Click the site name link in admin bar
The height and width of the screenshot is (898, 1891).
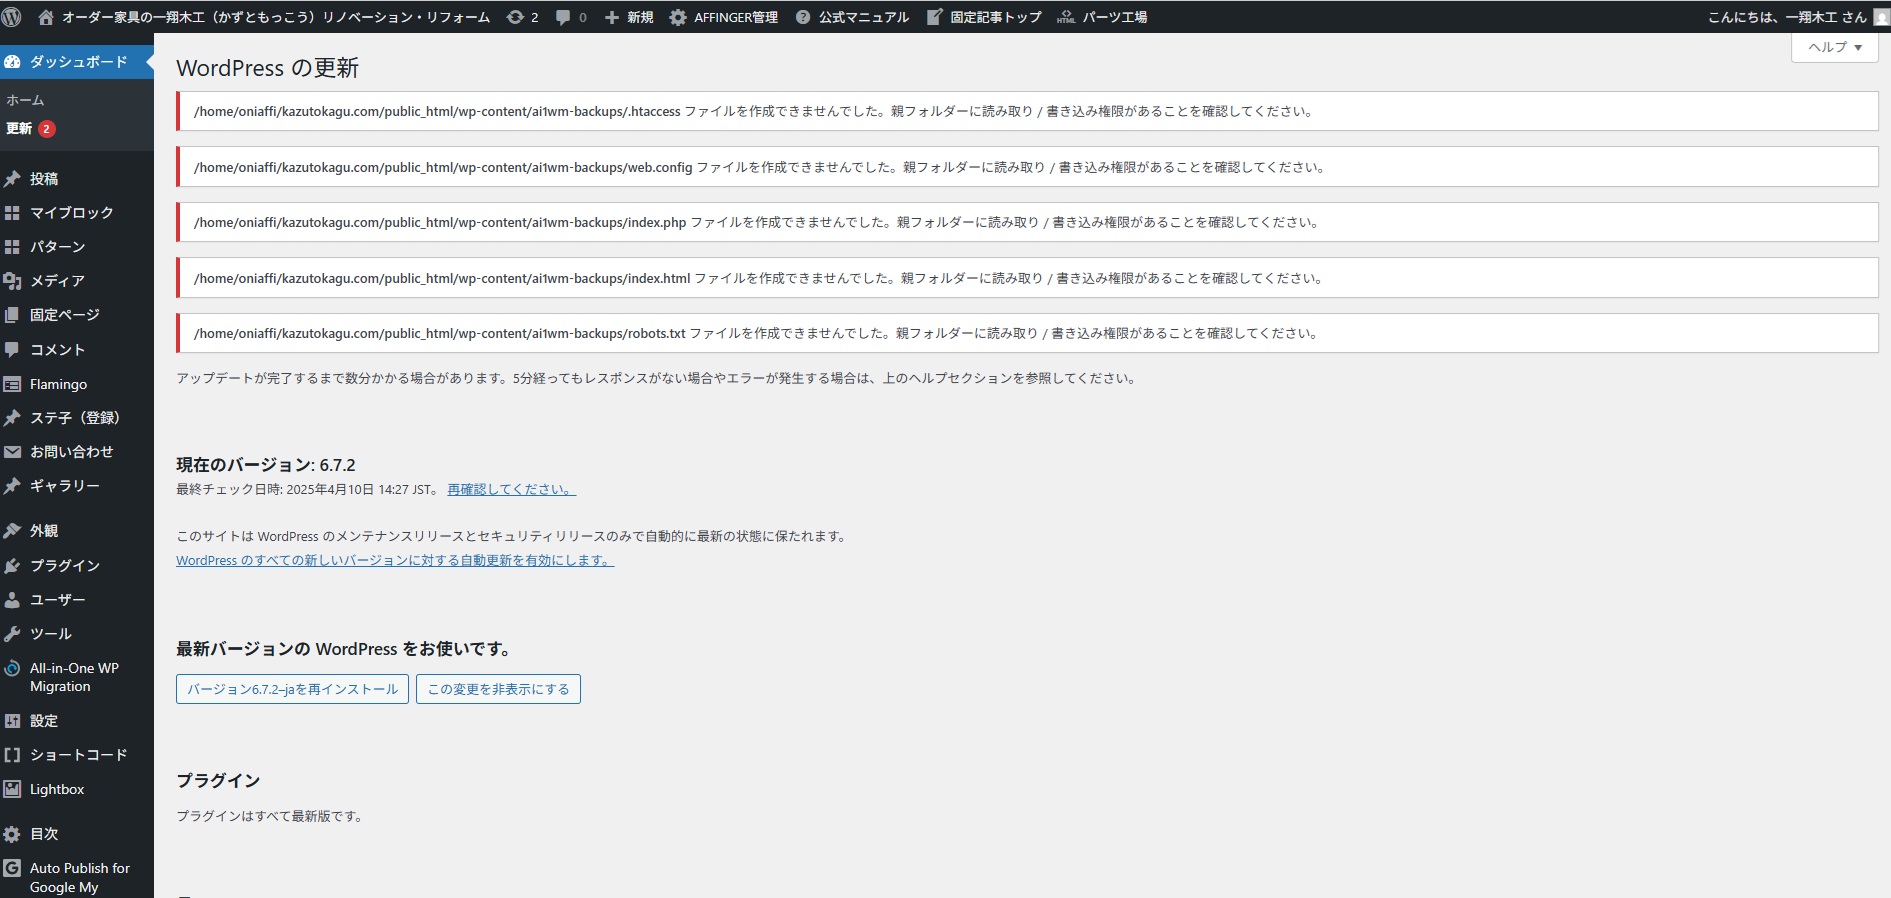[x=276, y=17]
